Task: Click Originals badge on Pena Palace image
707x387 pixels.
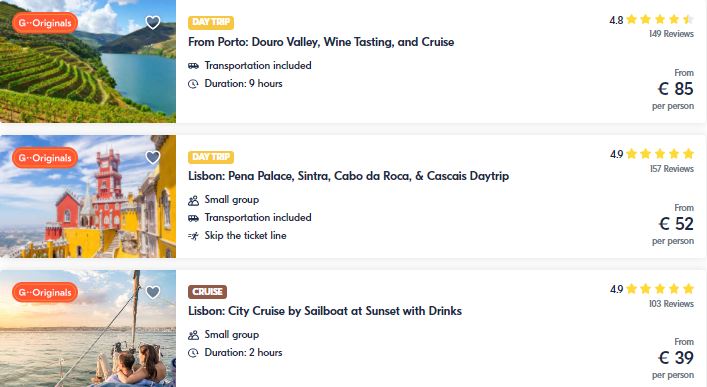Action: (45, 158)
